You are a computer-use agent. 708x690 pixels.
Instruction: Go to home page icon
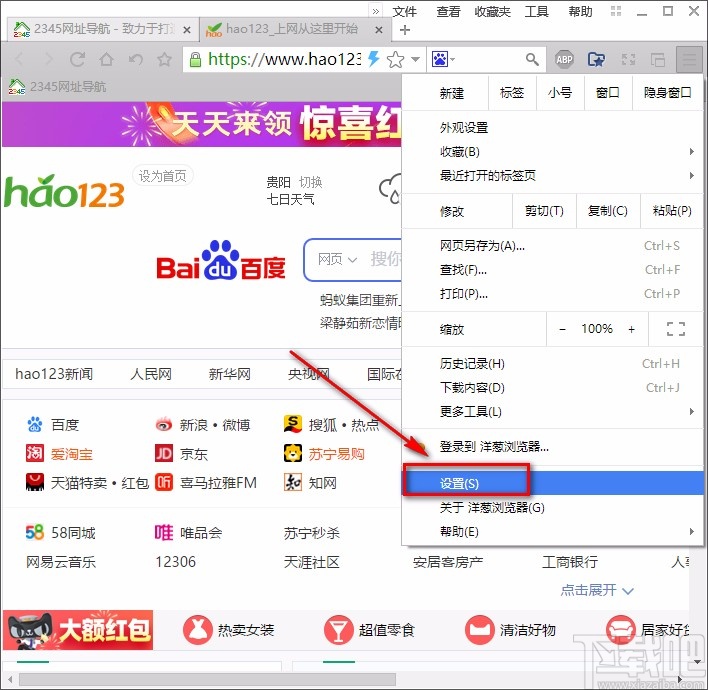(x=107, y=59)
